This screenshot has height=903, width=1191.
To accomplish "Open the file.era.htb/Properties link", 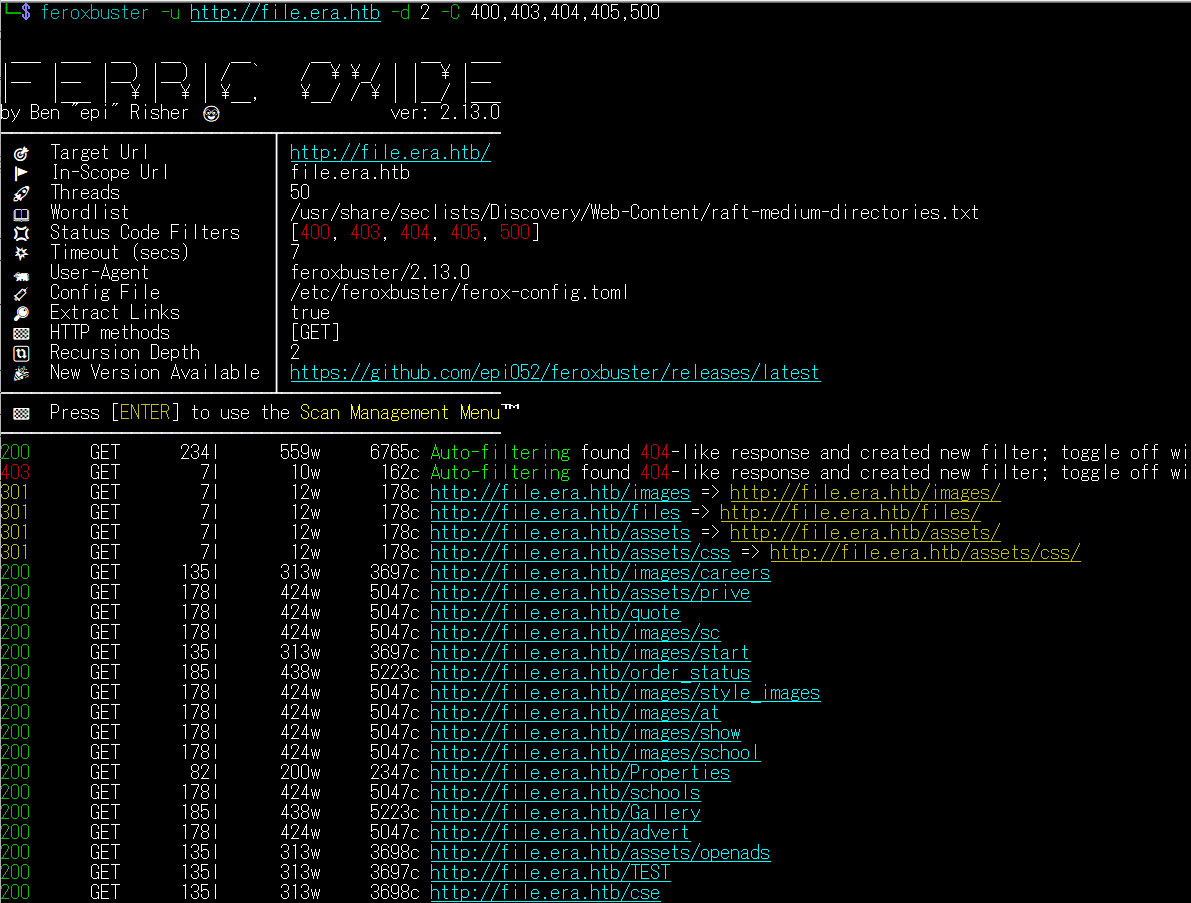I will (580, 773).
